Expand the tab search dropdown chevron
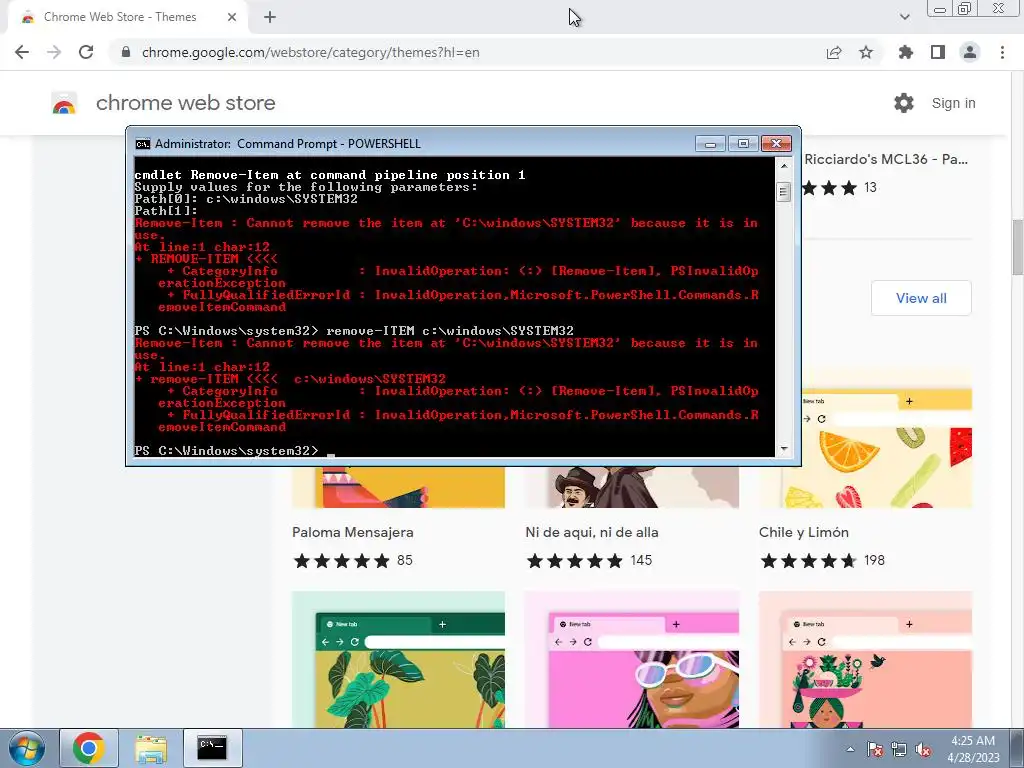Screen dimensions: 1024x768 (904, 17)
